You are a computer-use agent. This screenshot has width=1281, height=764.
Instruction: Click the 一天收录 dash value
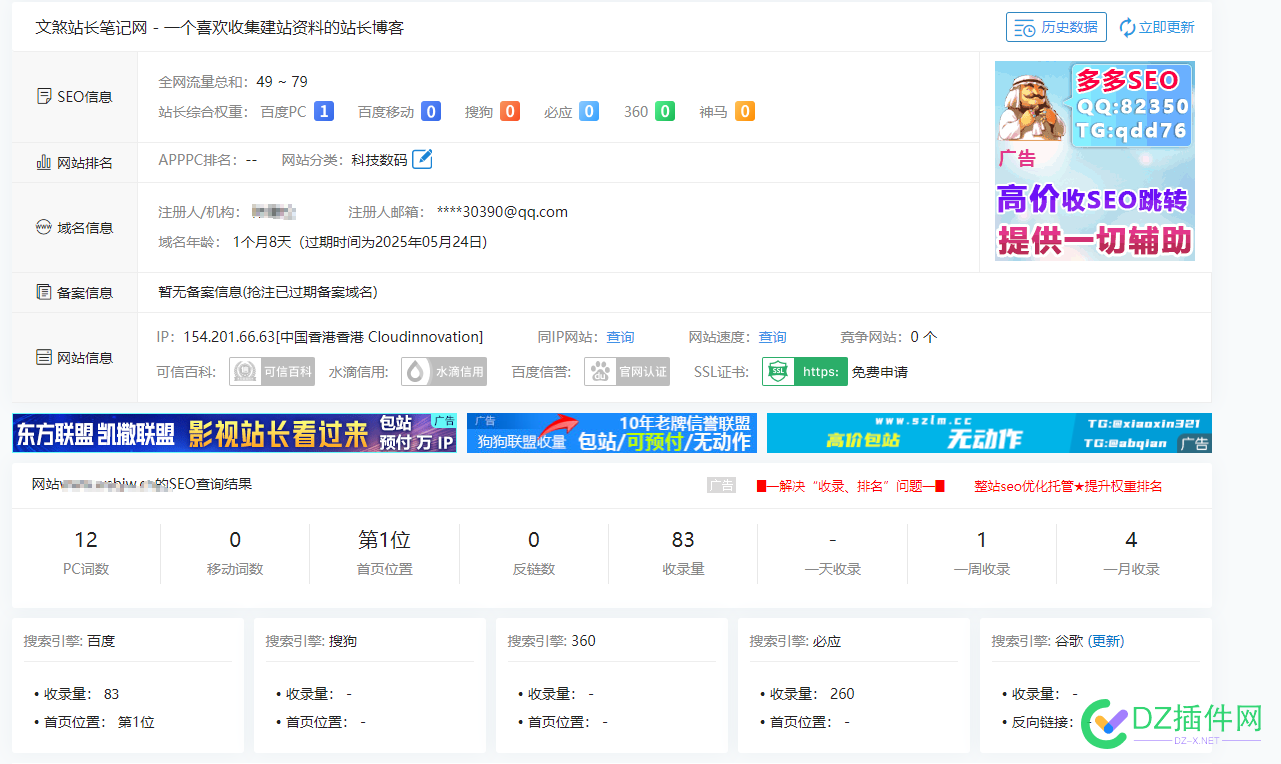[833, 540]
